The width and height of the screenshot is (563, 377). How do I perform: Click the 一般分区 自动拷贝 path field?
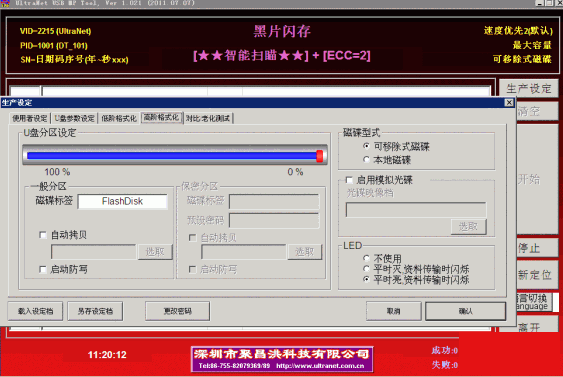(93, 252)
